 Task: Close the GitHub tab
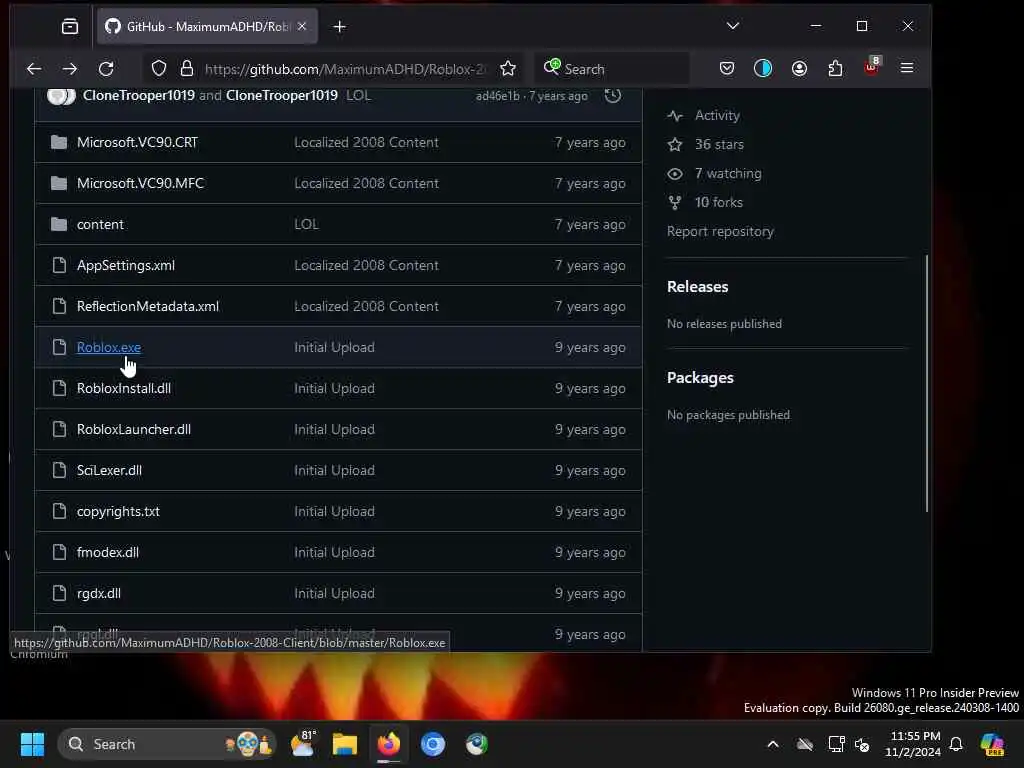[x=302, y=27]
